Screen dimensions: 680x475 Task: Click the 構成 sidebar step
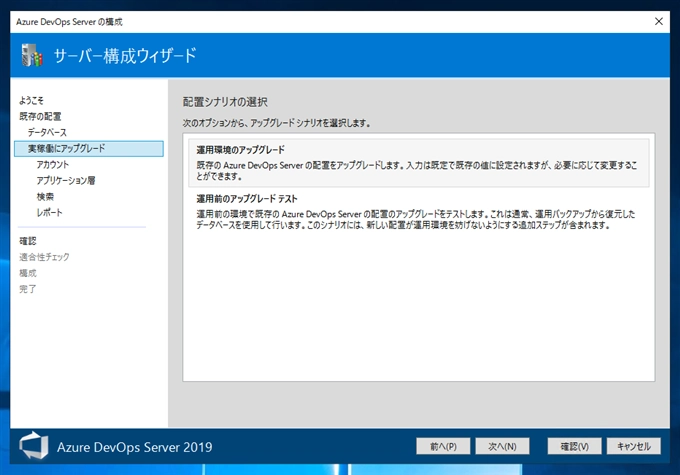28,273
